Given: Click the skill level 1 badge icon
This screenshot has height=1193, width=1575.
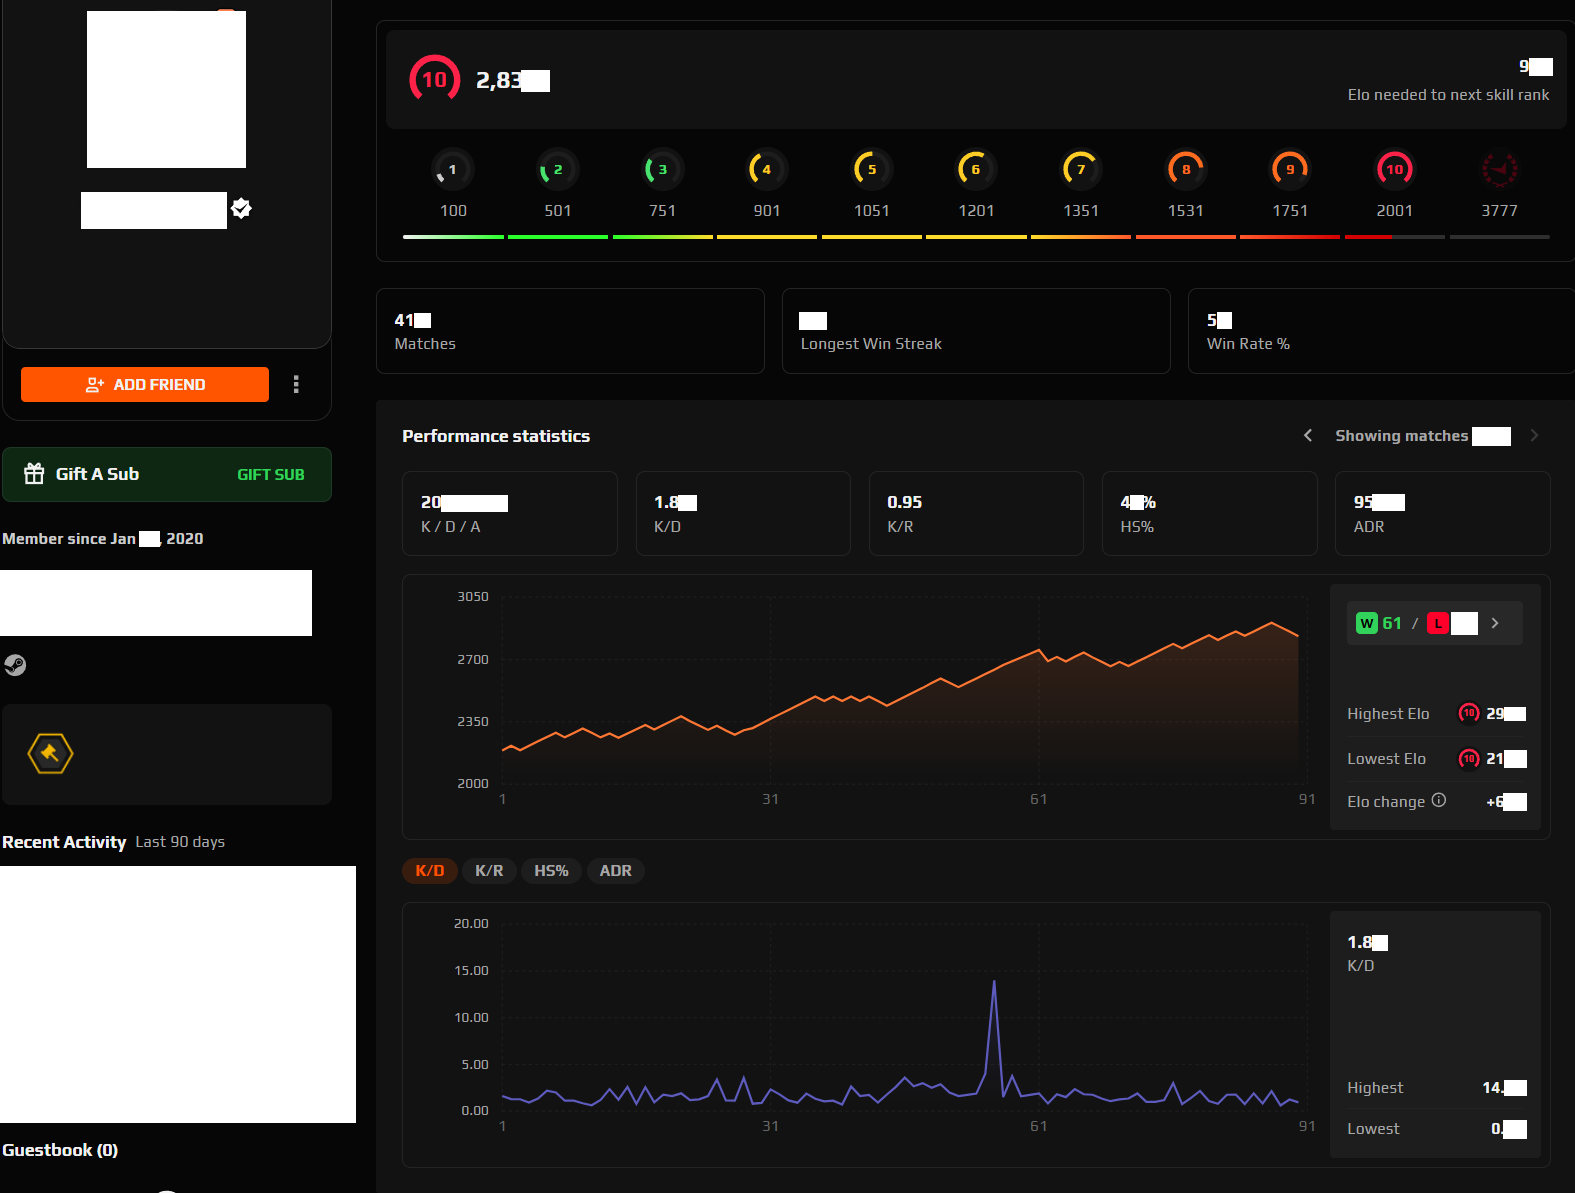Looking at the screenshot, I should click(x=453, y=169).
